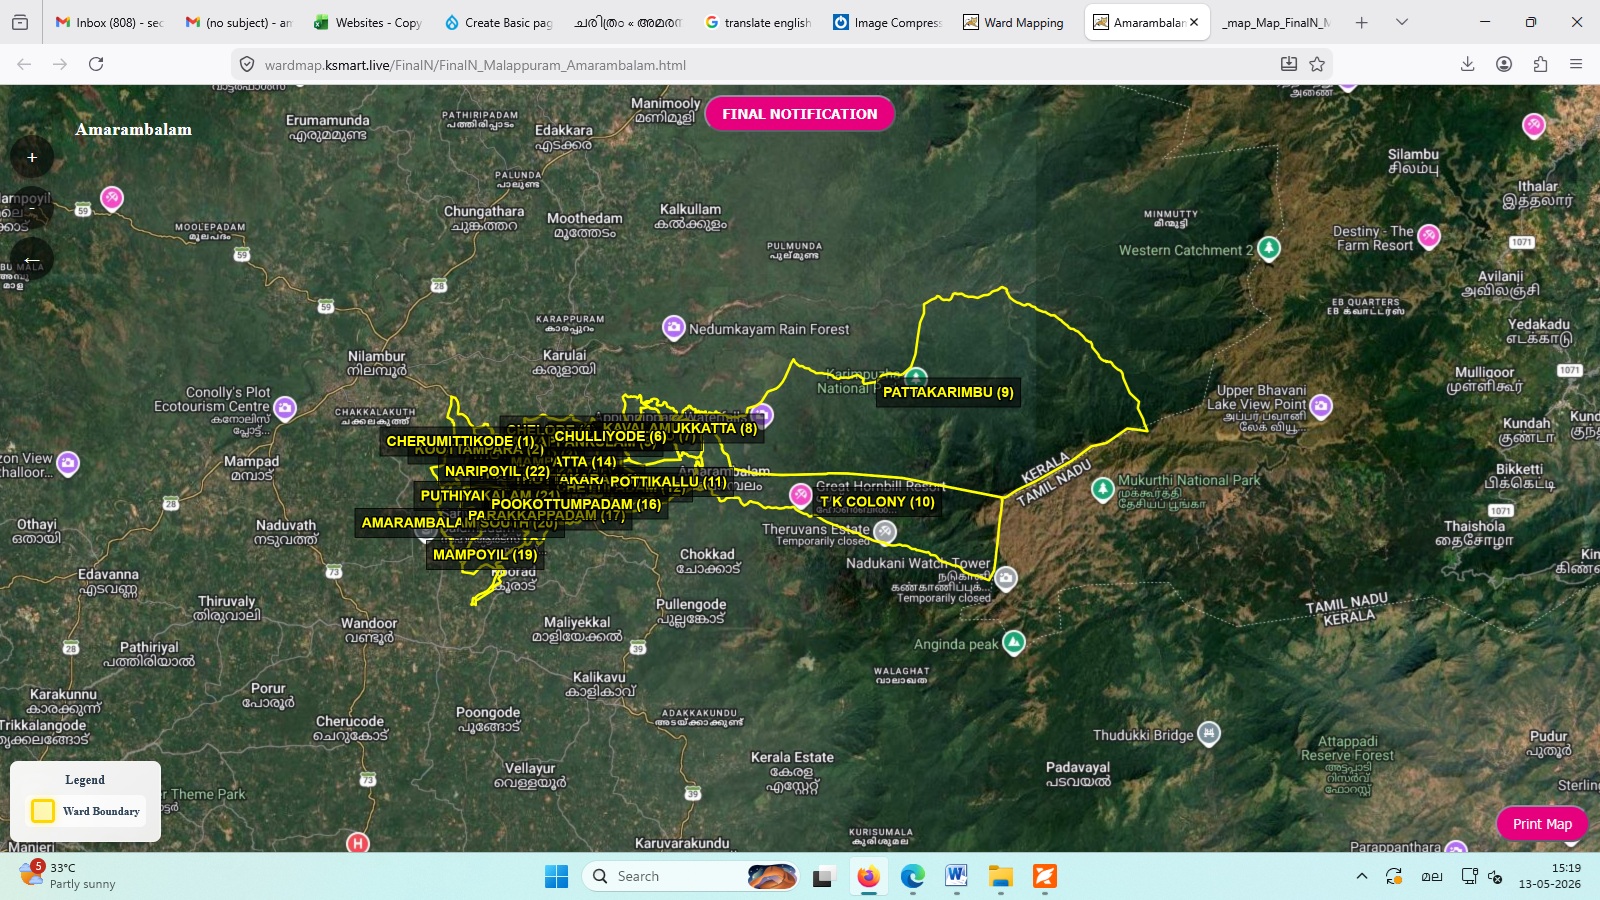Click the hospital H marker near Manjeri
Image resolution: width=1600 pixels, height=900 pixels.
(358, 843)
